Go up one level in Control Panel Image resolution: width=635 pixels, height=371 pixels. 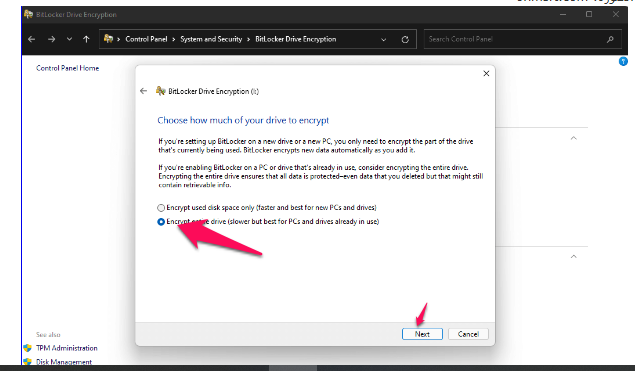[x=86, y=39]
